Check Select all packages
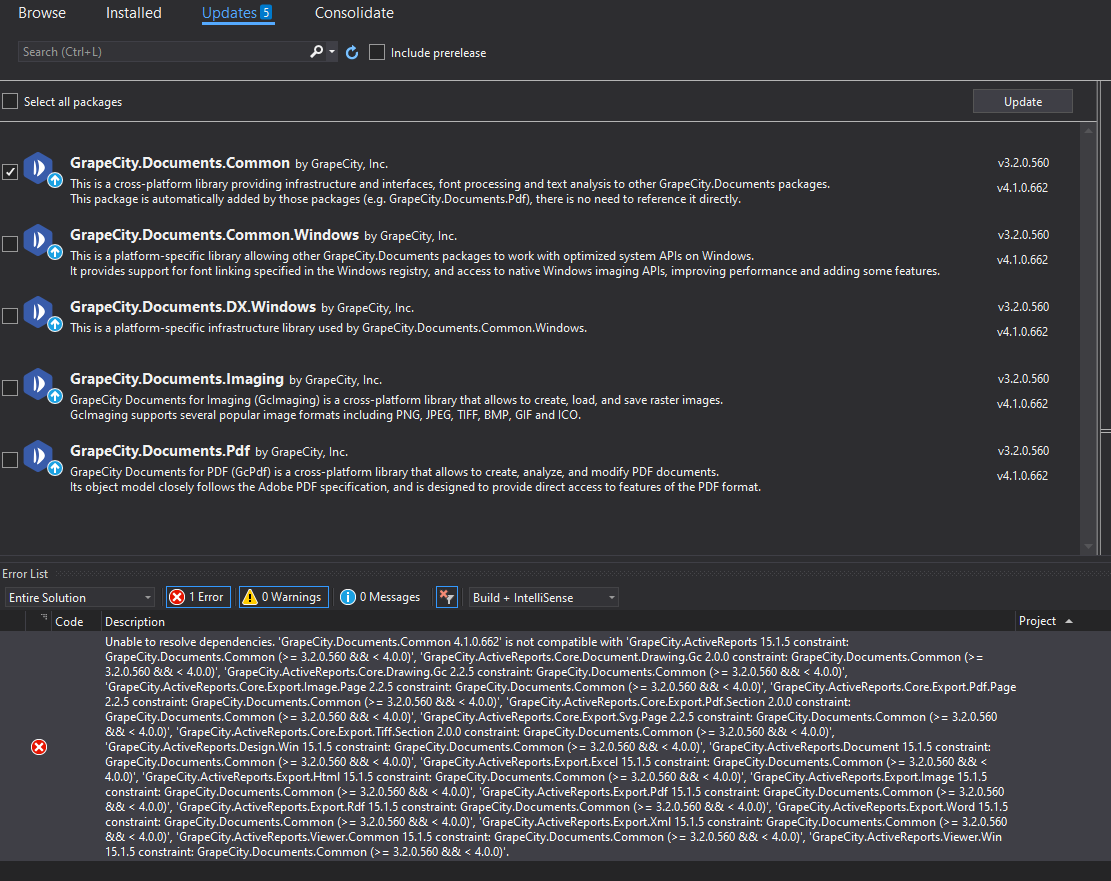 point(10,101)
